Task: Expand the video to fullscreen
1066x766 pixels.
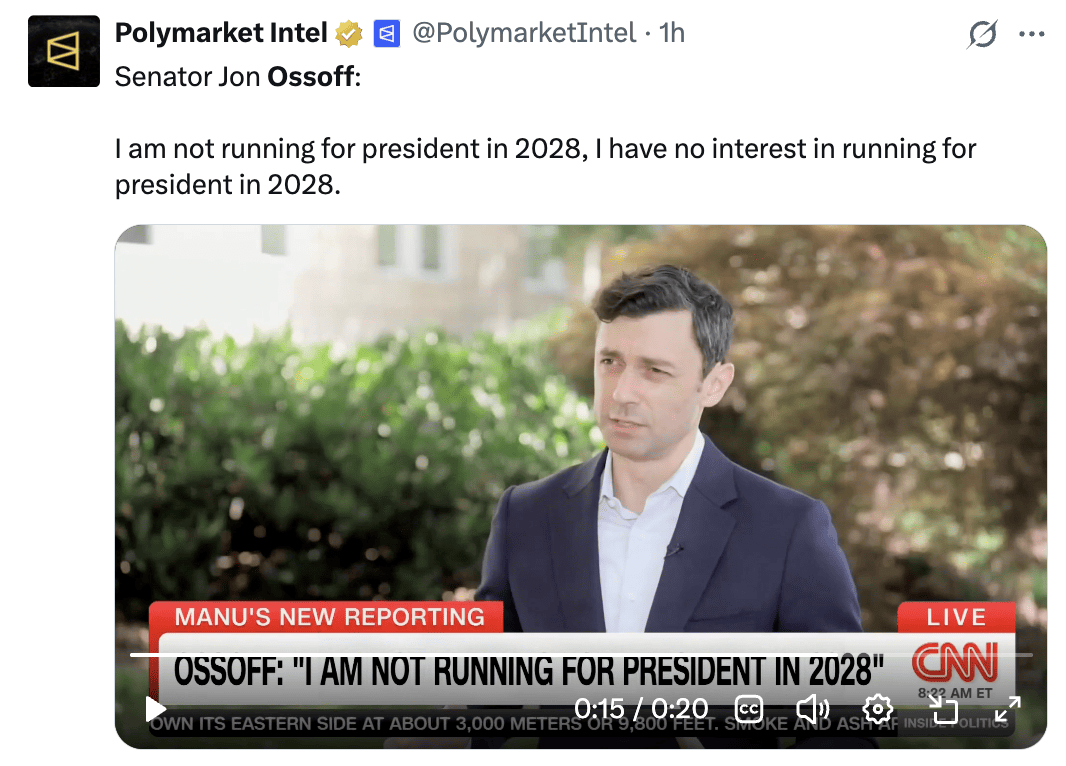Action: tap(1007, 709)
